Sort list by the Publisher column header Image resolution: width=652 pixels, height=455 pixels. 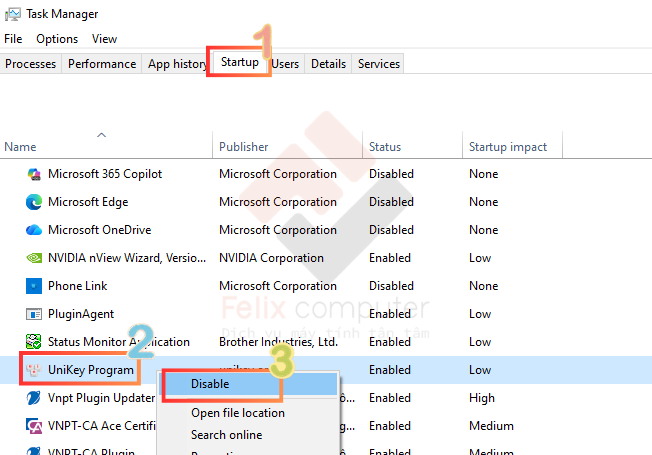[245, 147]
